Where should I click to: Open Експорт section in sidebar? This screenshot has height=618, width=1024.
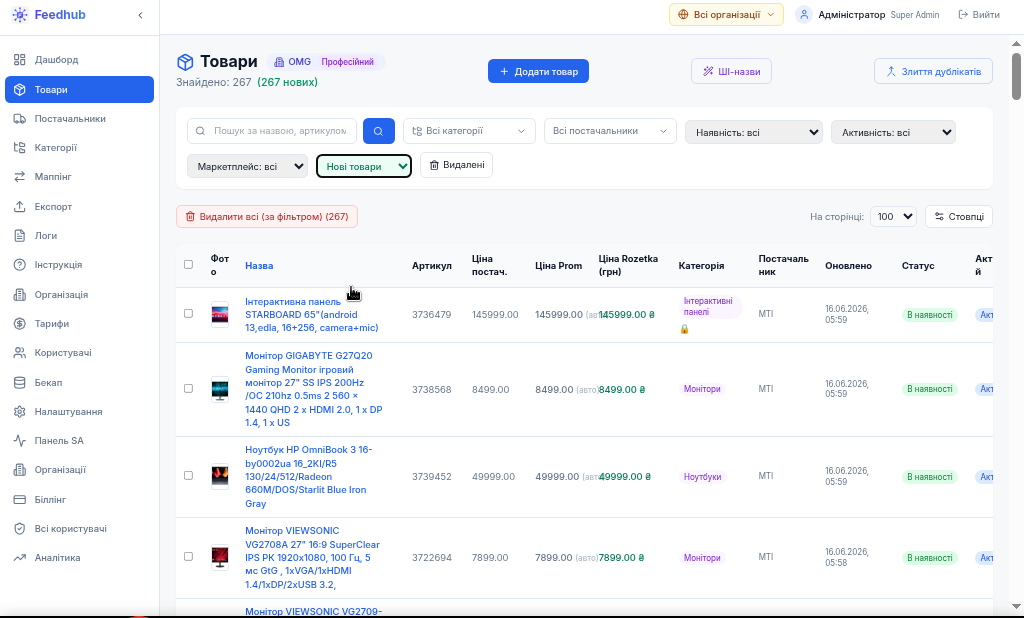tap(79, 206)
